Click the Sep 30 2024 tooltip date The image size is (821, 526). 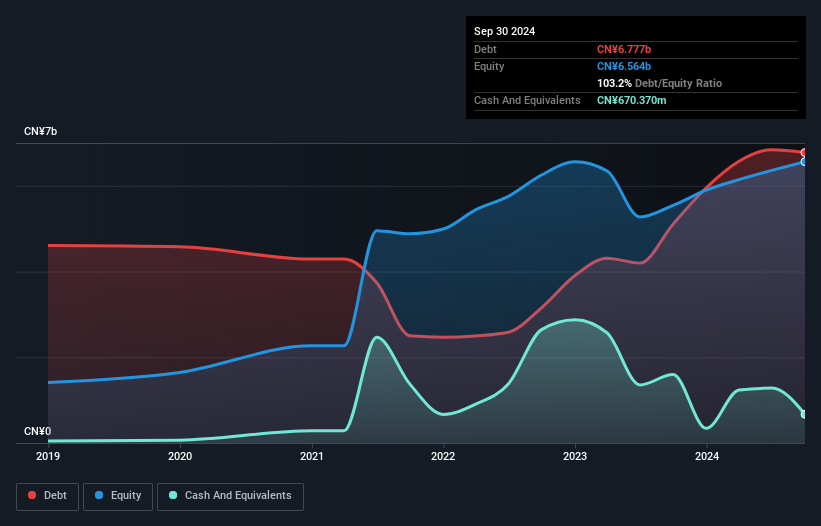504,31
